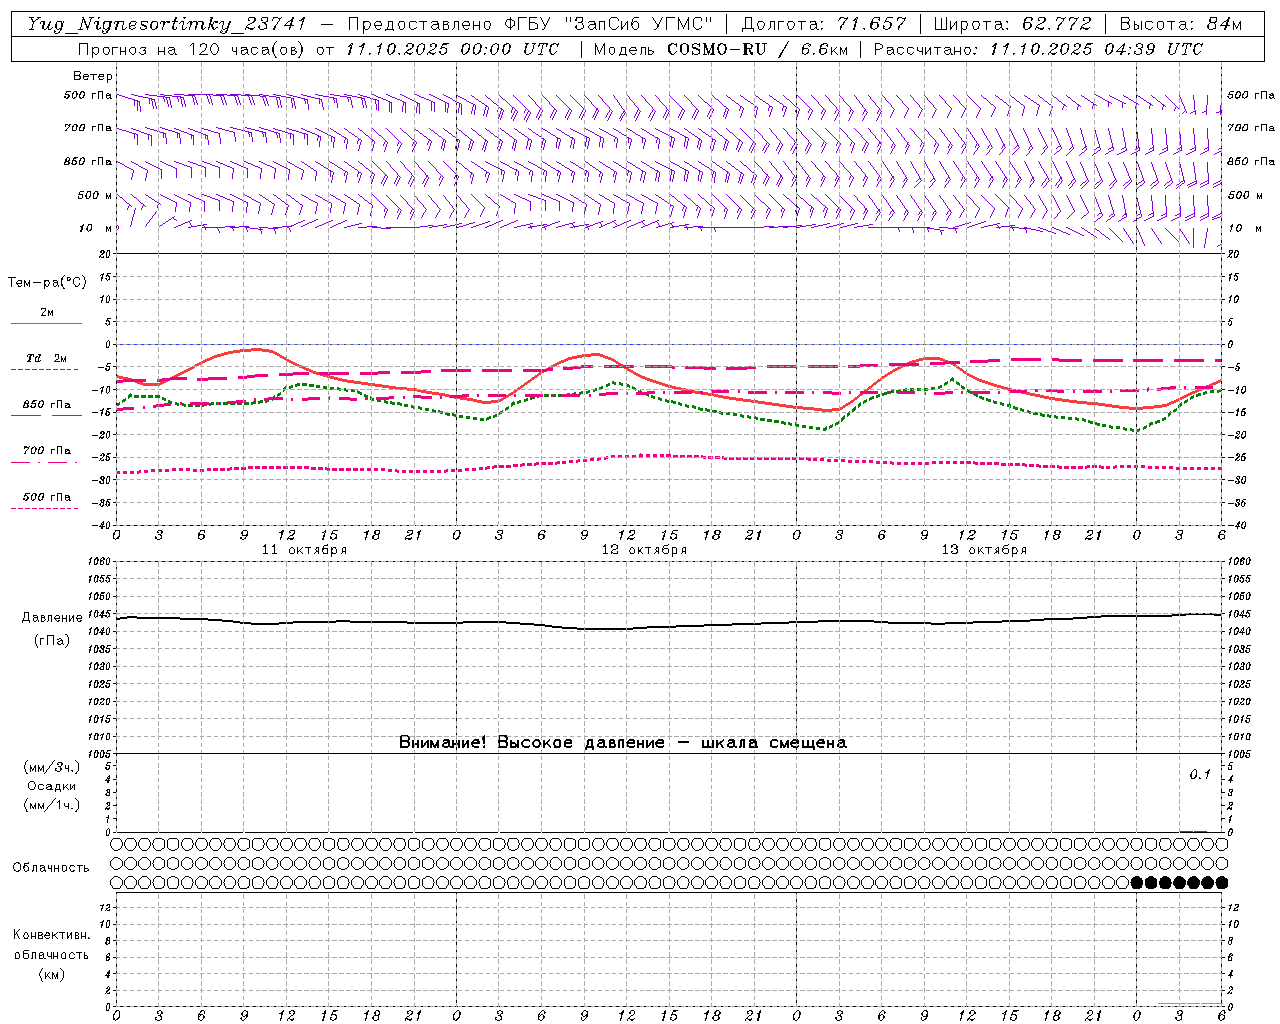Image resolution: width=1280 pixels, height=1024 pixels.
Task: Click the "Давление" pressure panel label
Action: pos(52,618)
